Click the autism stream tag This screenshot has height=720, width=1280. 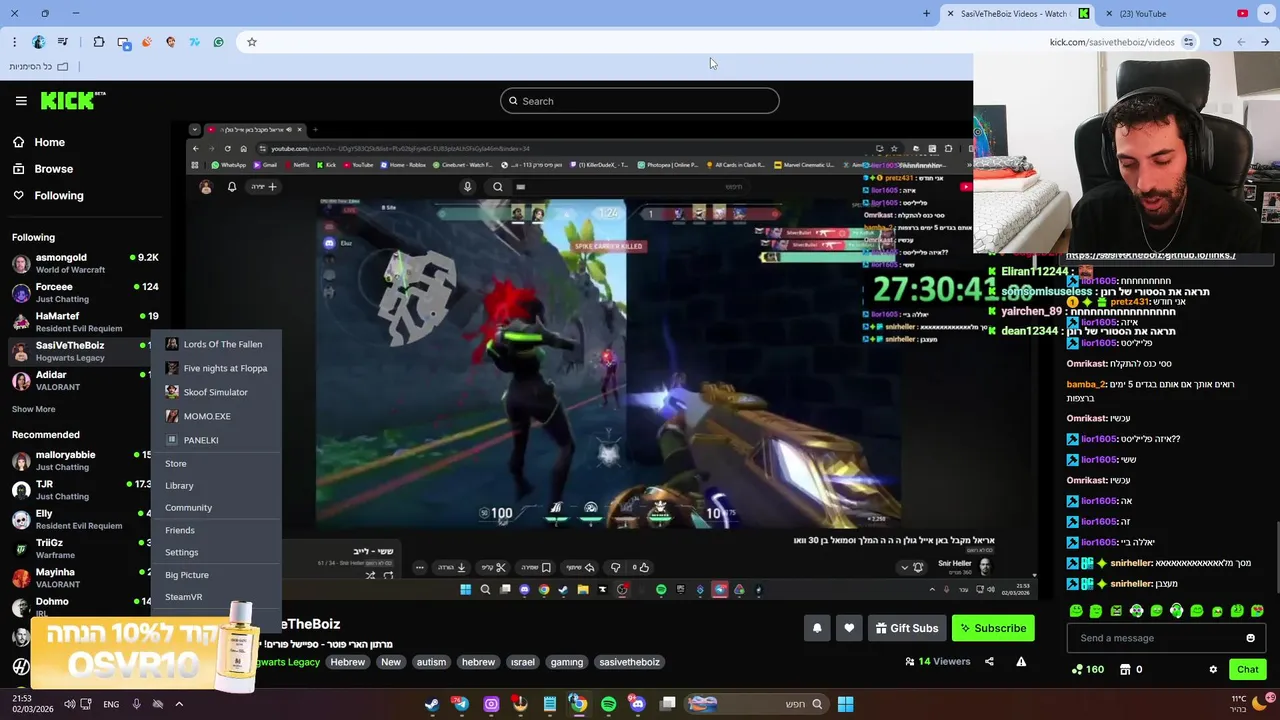coord(431,662)
